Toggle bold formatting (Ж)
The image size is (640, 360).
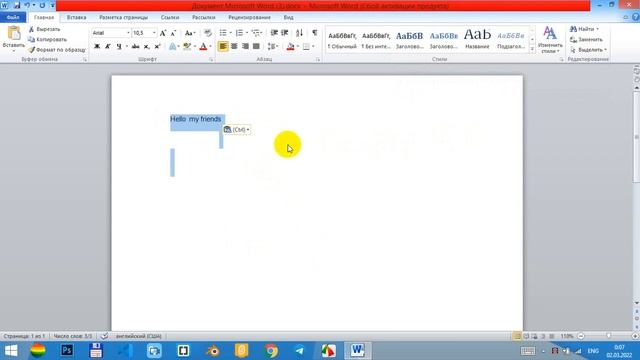tap(97, 47)
